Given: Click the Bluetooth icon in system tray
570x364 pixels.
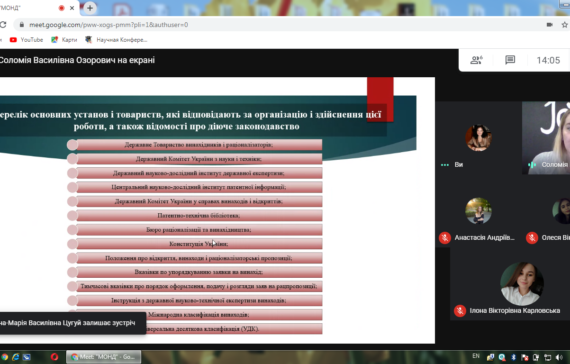Looking at the screenshot, I should (x=513, y=357).
